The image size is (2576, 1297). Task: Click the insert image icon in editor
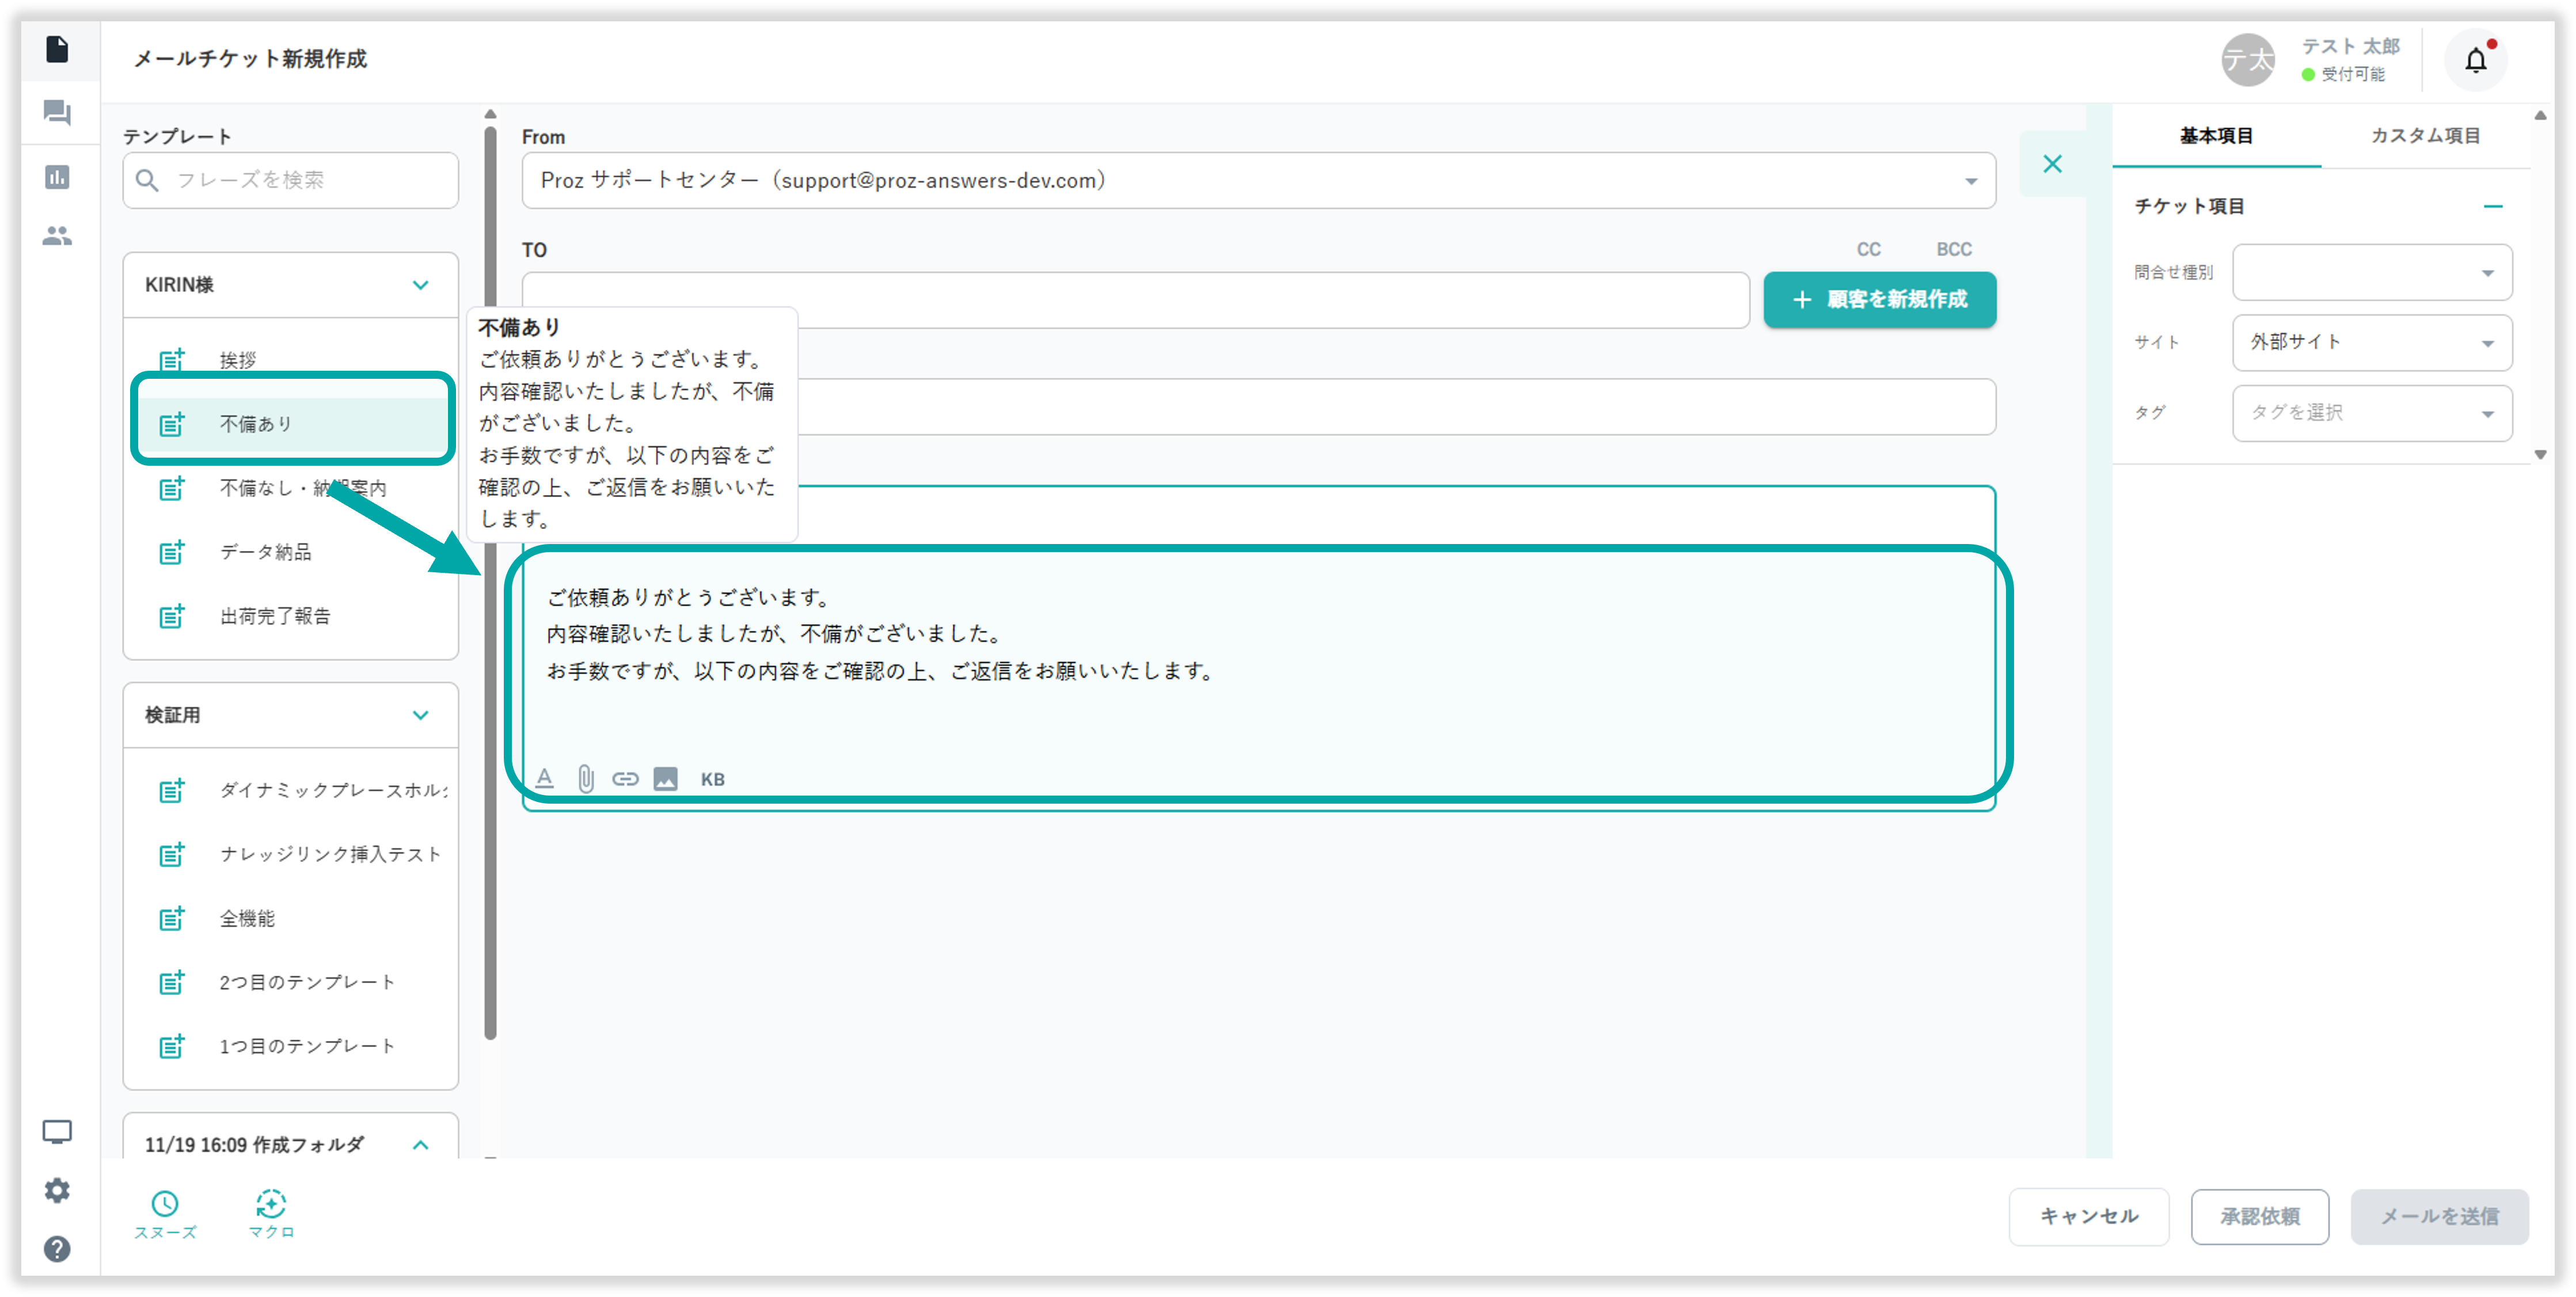click(x=665, y=779)
